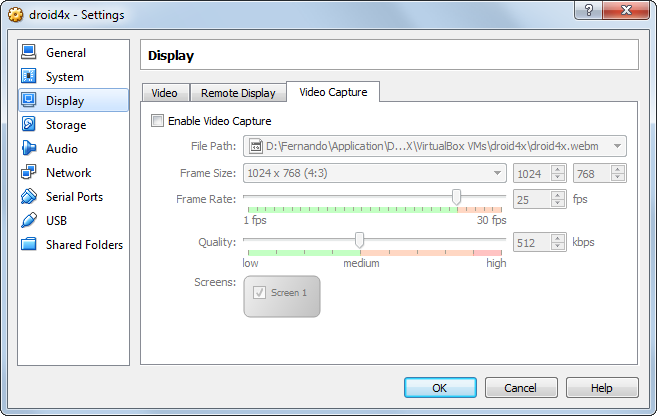Decrease the kbps quality spinner
Image resolution: width=657 pixels, height=416 pixels.
(x=557, y=246)
